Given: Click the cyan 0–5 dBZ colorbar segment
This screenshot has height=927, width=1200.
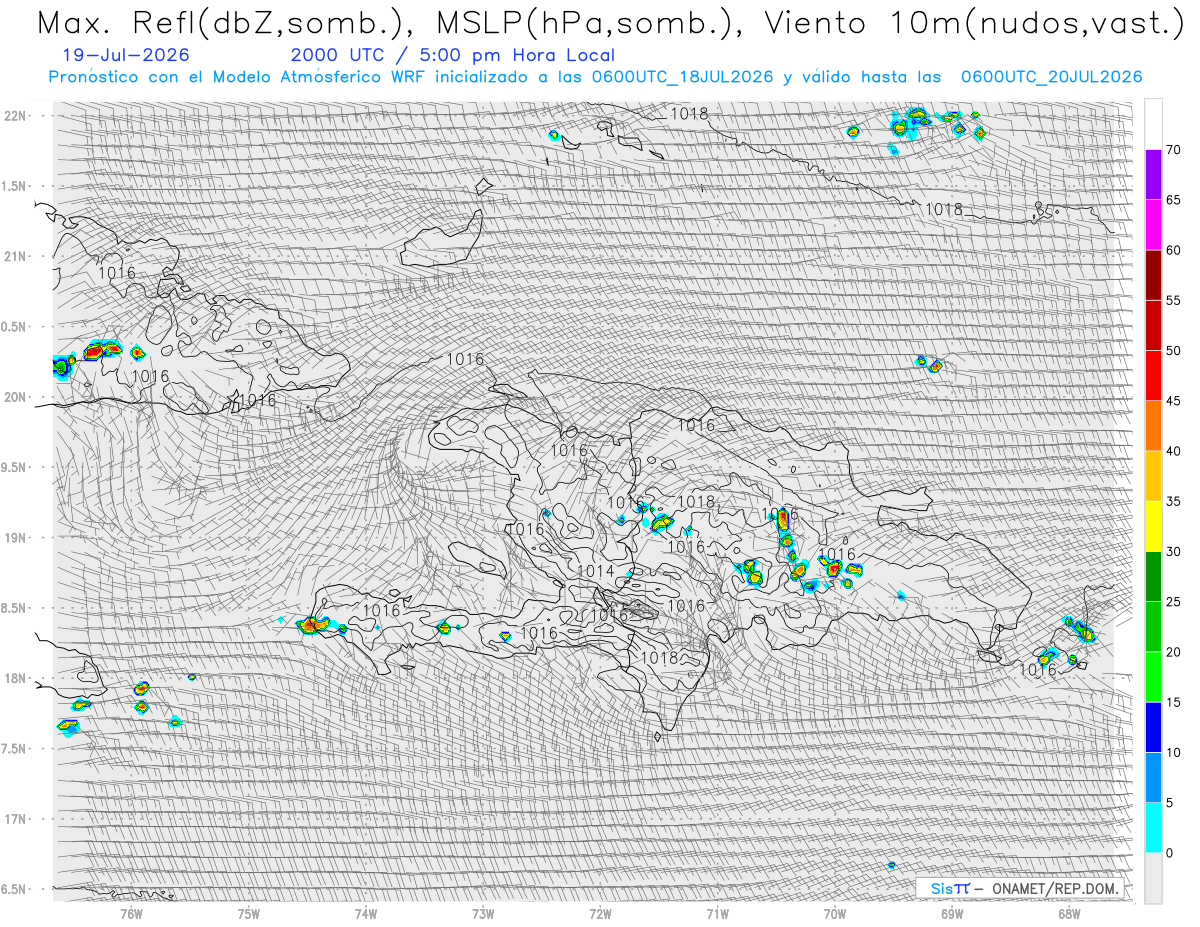Looking at the screenshot, I should coord(1153,828).
